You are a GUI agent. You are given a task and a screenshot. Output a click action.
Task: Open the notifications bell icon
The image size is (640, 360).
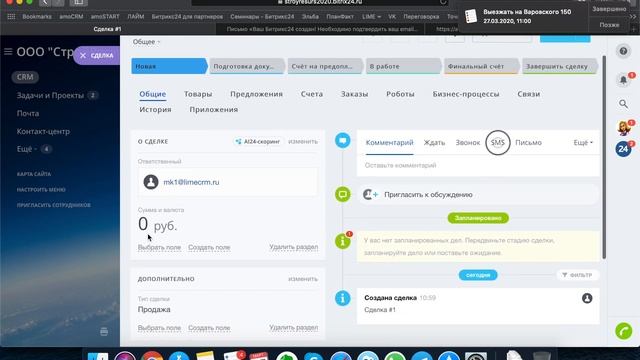coord(623,80)
